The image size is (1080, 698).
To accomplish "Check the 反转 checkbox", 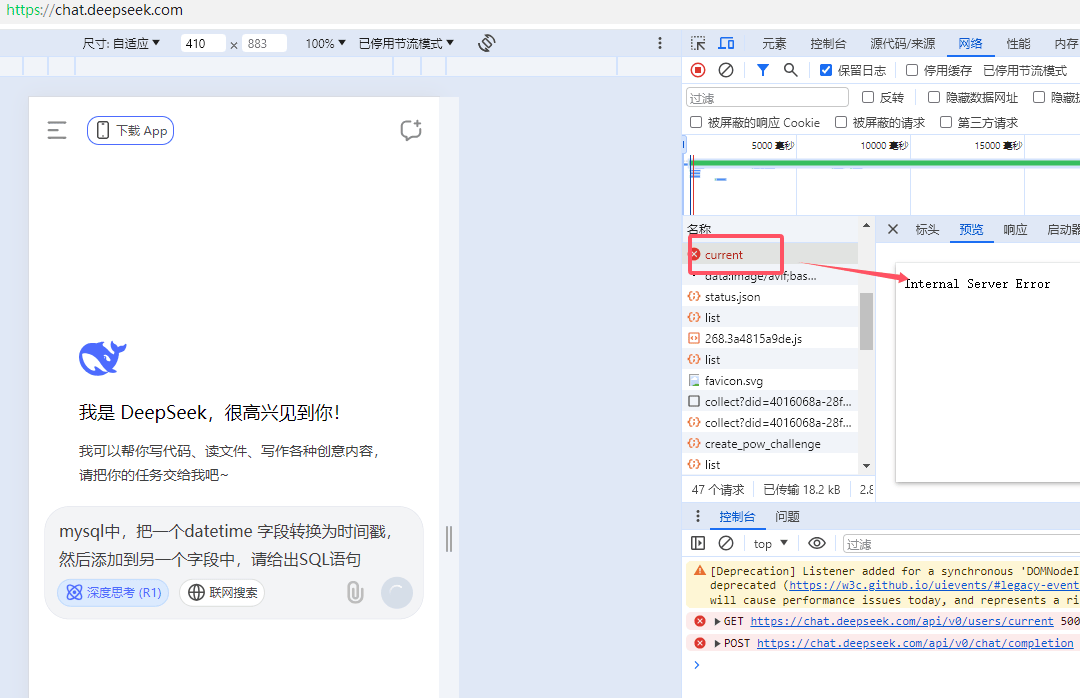I will point(868,97).
